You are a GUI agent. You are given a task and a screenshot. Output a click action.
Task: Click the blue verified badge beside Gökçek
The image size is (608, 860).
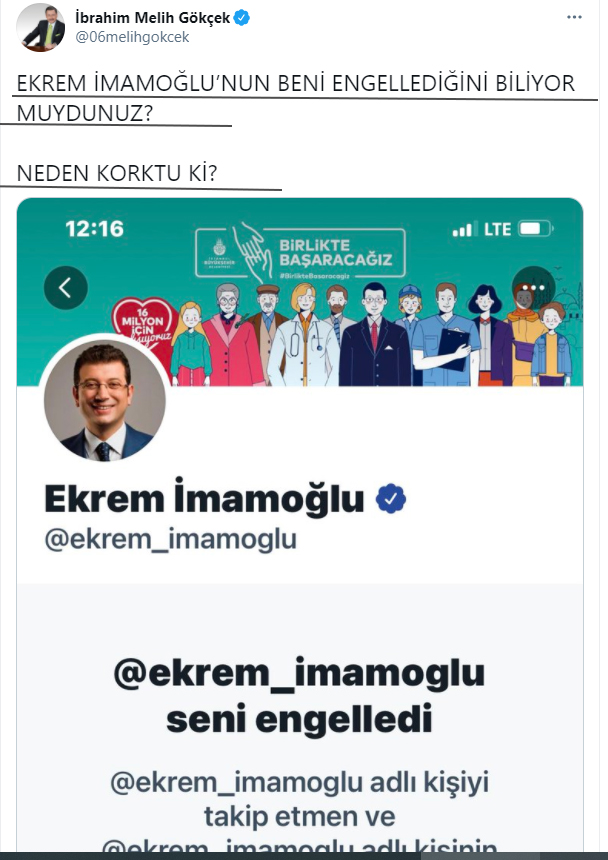(242, 18)
